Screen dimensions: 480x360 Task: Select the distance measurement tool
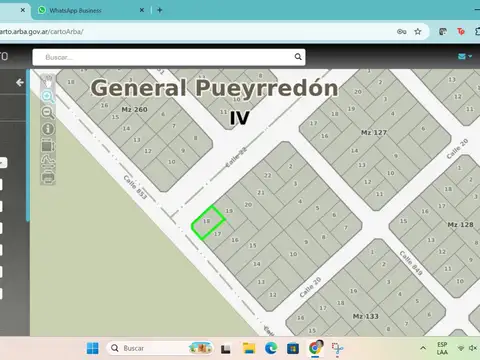click(48, 162)
